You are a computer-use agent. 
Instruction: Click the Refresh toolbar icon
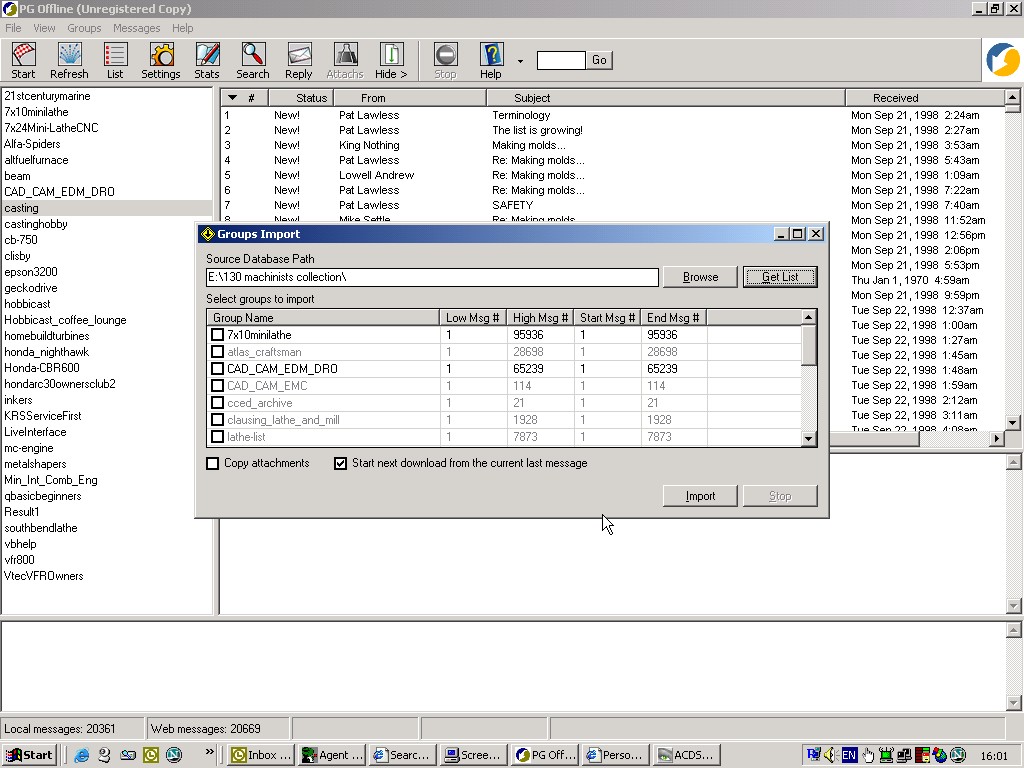coord(69,60)
